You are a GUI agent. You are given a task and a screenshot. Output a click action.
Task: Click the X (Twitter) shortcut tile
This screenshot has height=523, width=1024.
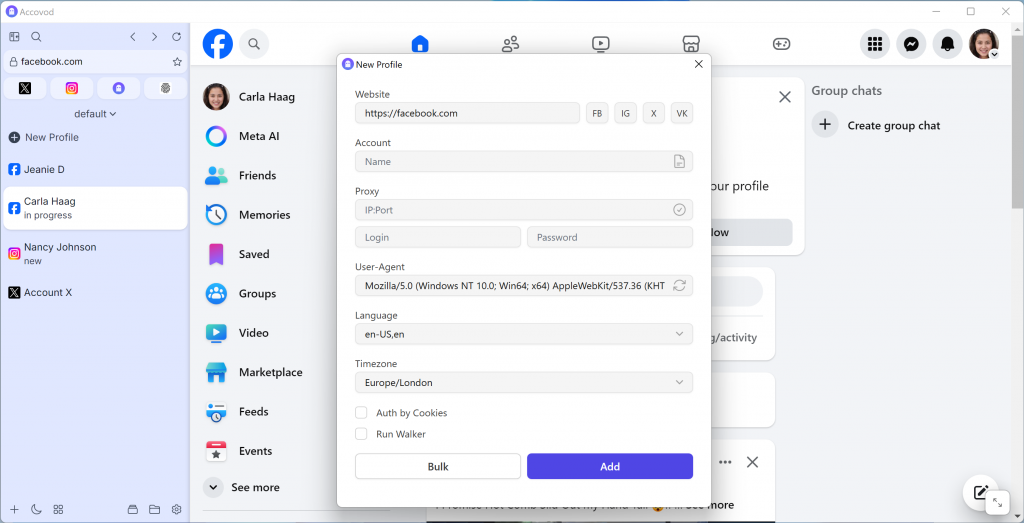coord(25,88)
